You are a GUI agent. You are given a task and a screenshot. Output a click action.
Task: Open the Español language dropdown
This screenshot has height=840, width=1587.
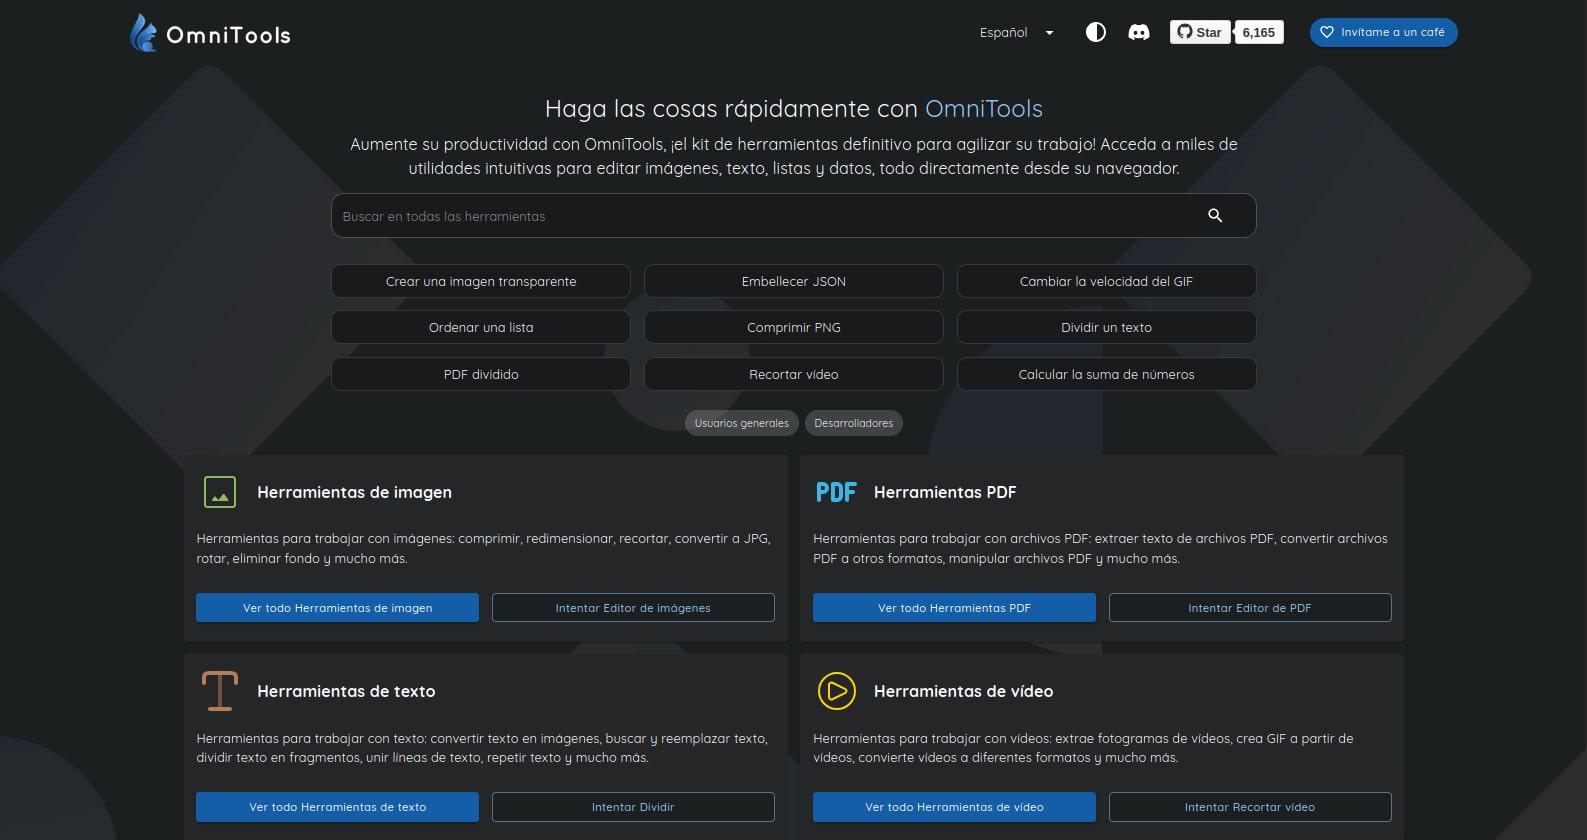(x=1016, y=33)
